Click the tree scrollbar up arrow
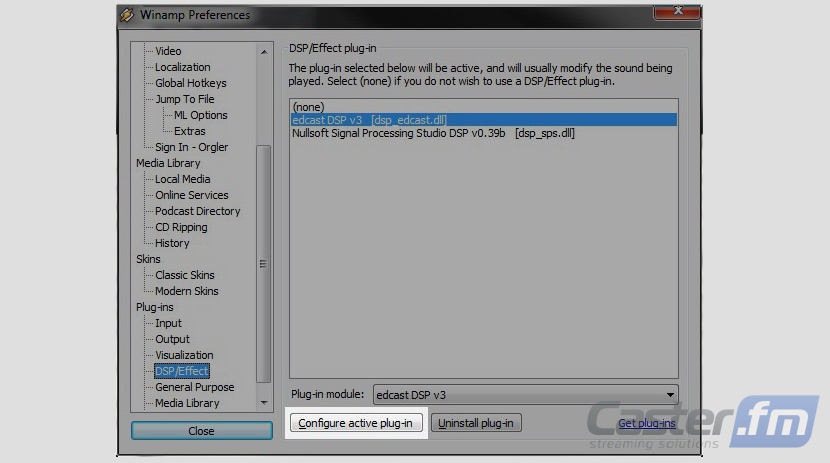 (x=264, y=52)
